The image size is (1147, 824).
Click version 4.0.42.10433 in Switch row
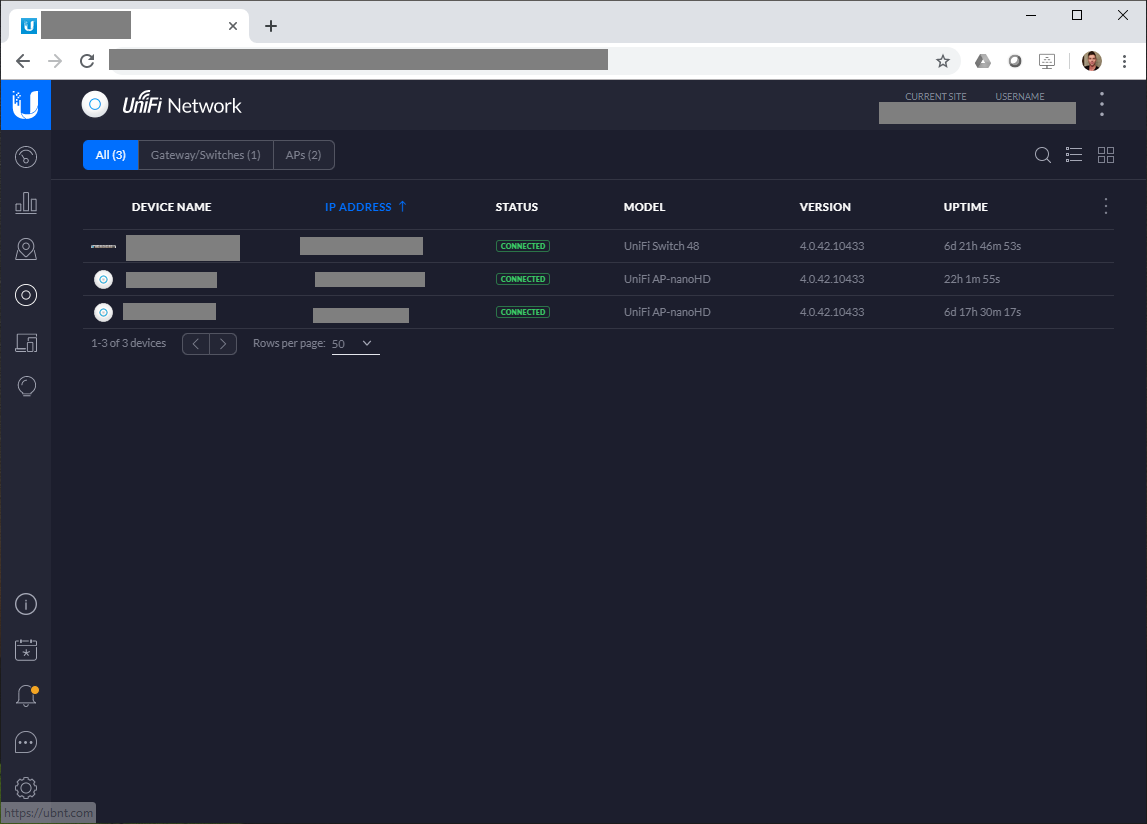click(832, 246)
